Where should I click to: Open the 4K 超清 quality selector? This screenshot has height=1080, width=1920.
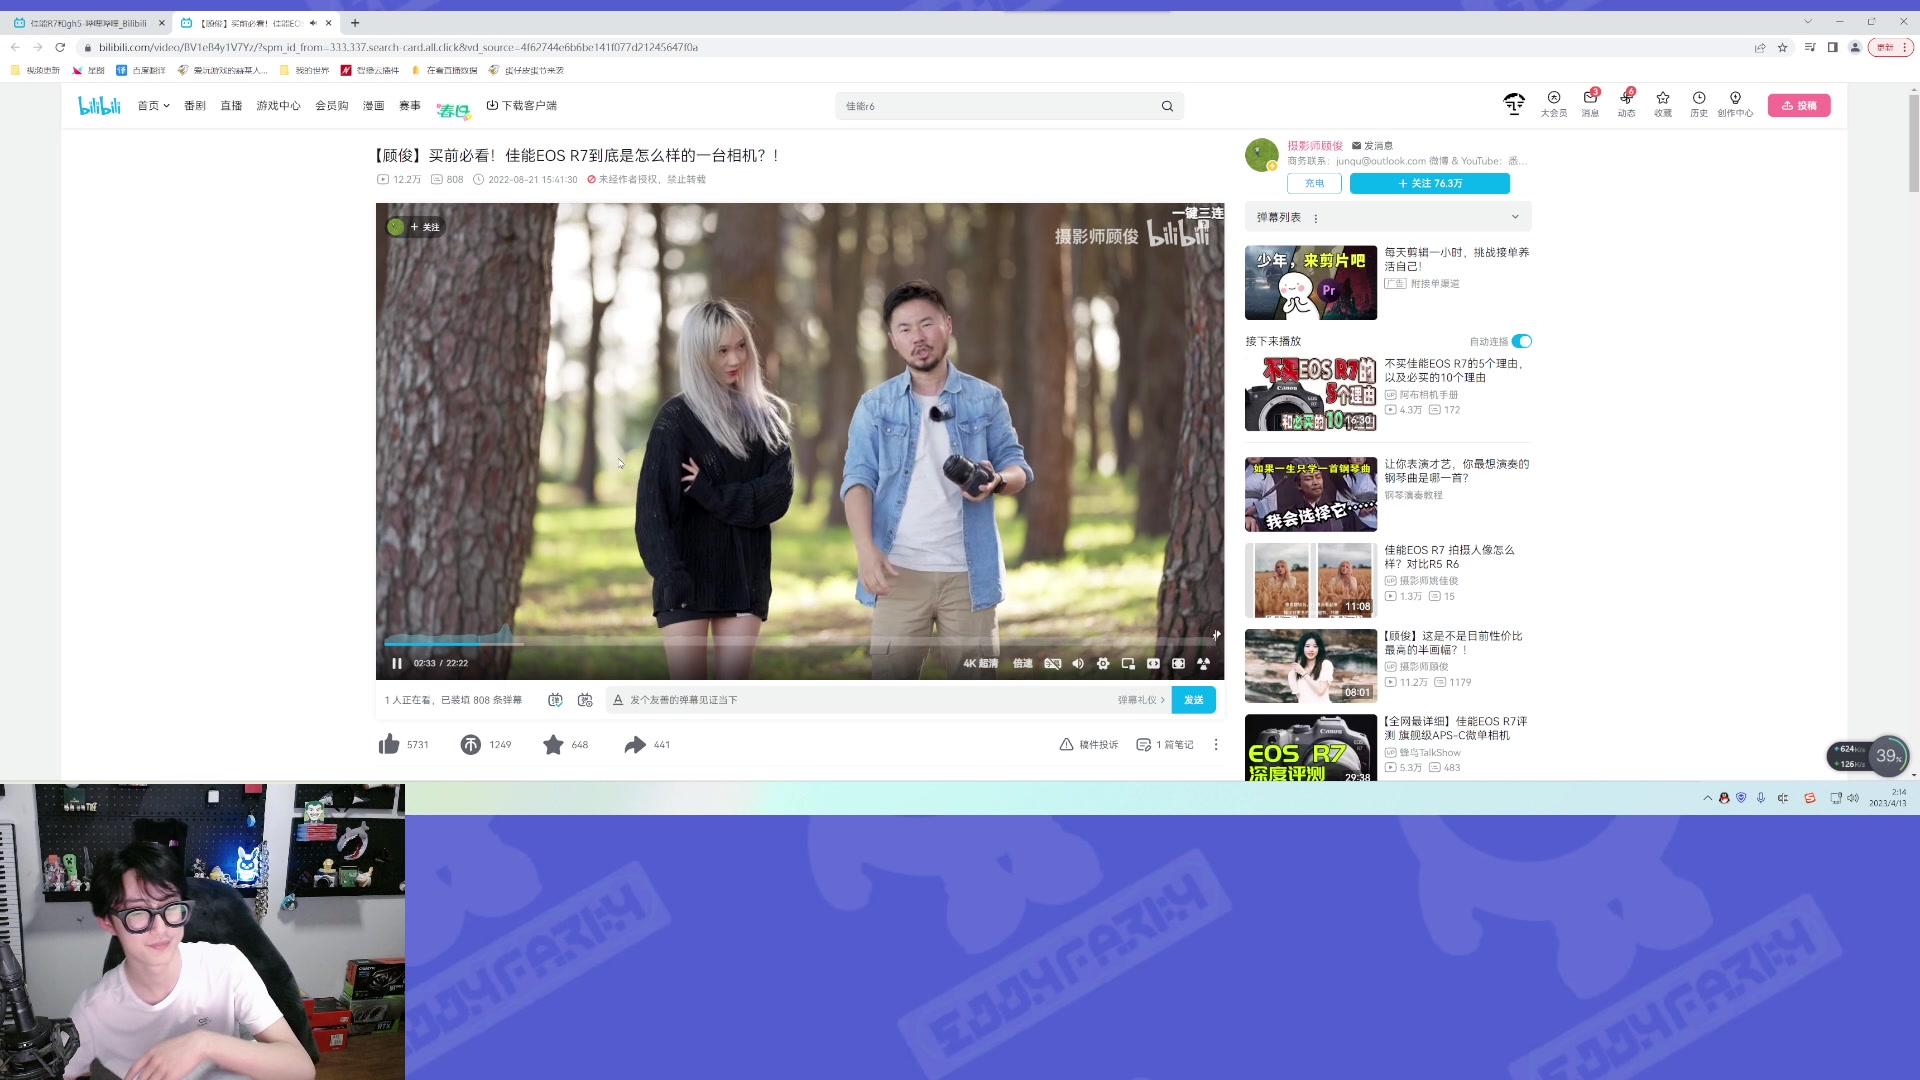[x=980, y=663]
